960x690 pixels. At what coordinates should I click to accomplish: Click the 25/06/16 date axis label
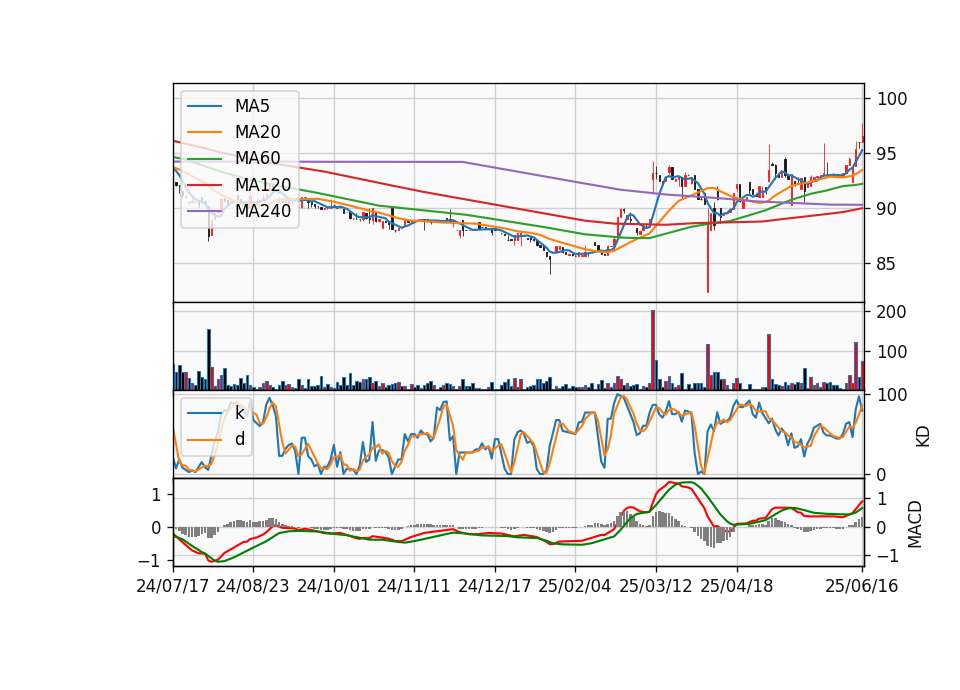click(x=861, y=586)
